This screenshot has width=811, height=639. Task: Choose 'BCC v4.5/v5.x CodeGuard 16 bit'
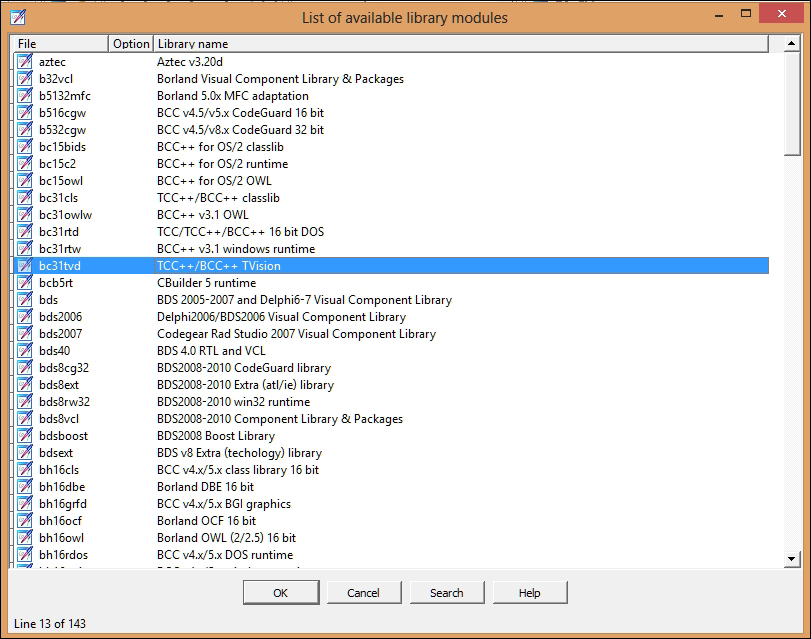(x=241, y=113)
